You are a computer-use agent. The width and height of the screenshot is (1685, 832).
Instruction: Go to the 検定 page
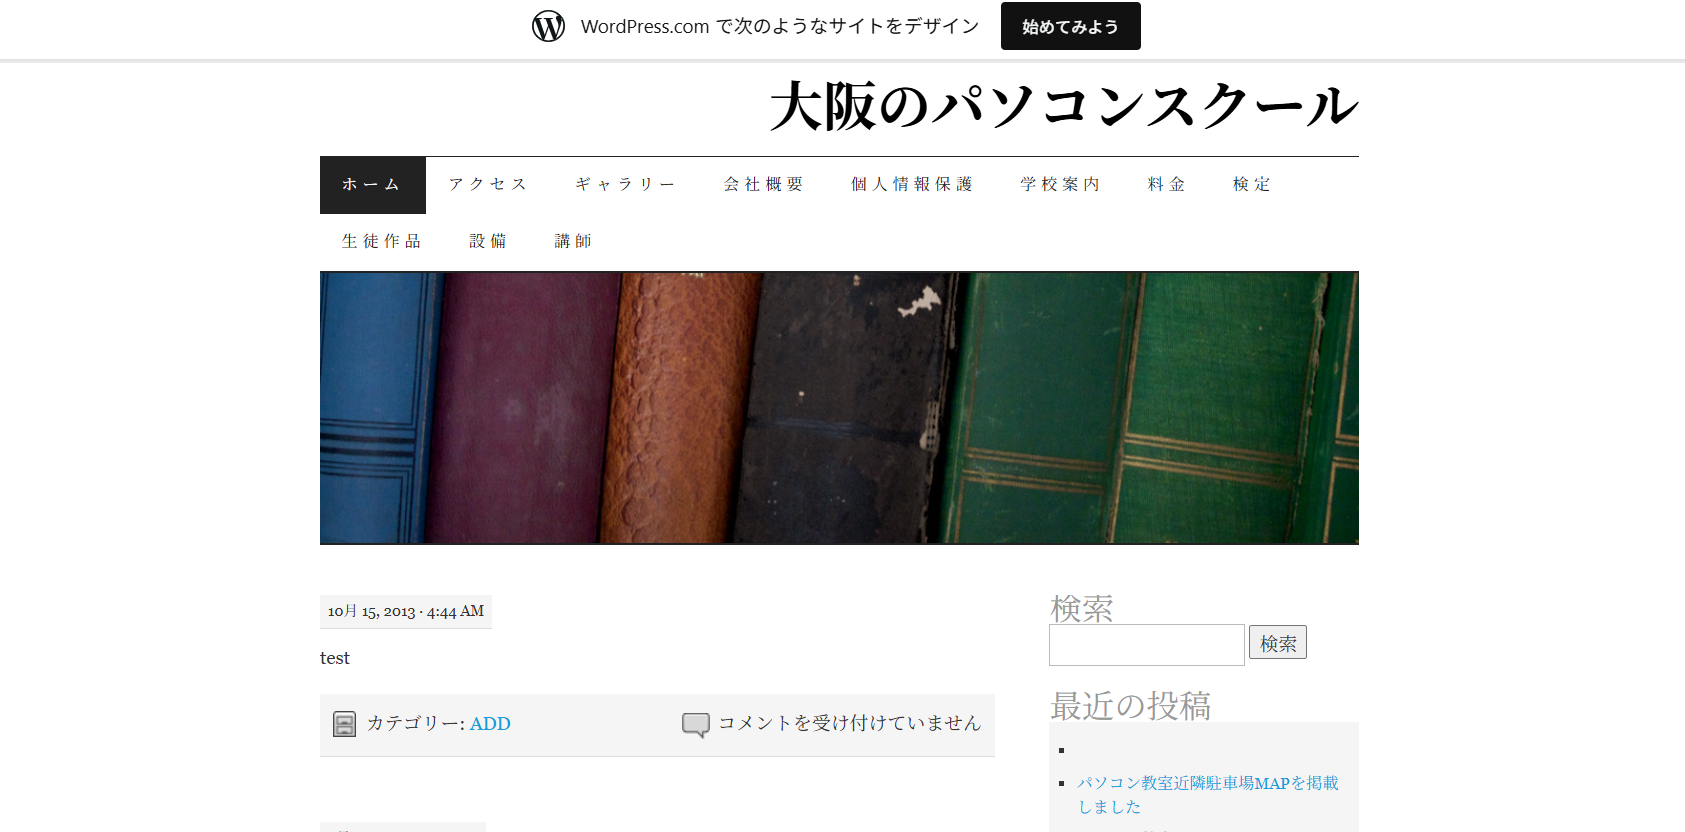[1251, 185]
